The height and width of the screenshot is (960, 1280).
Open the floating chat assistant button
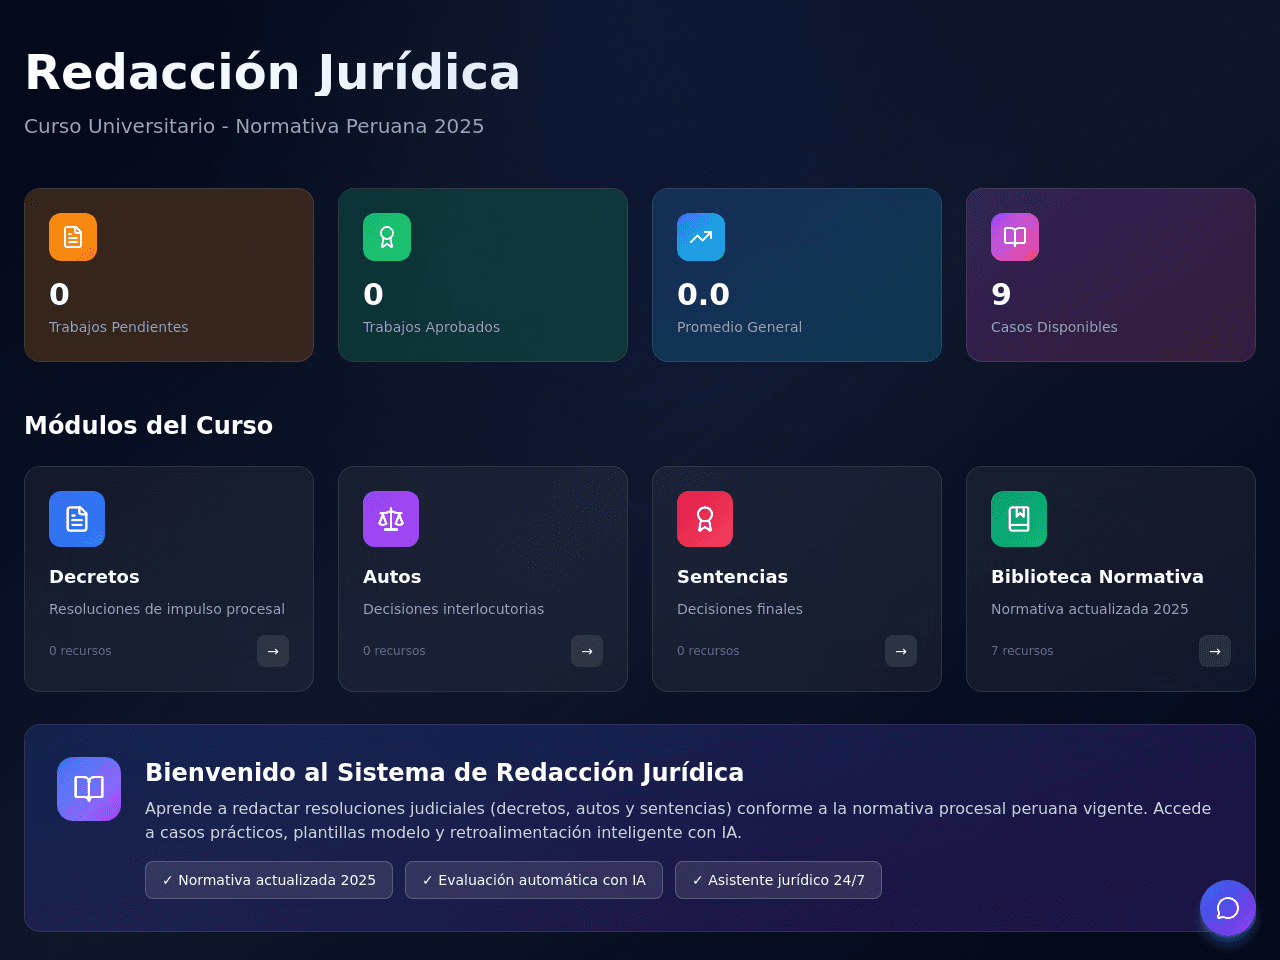tap(1228, 908)
